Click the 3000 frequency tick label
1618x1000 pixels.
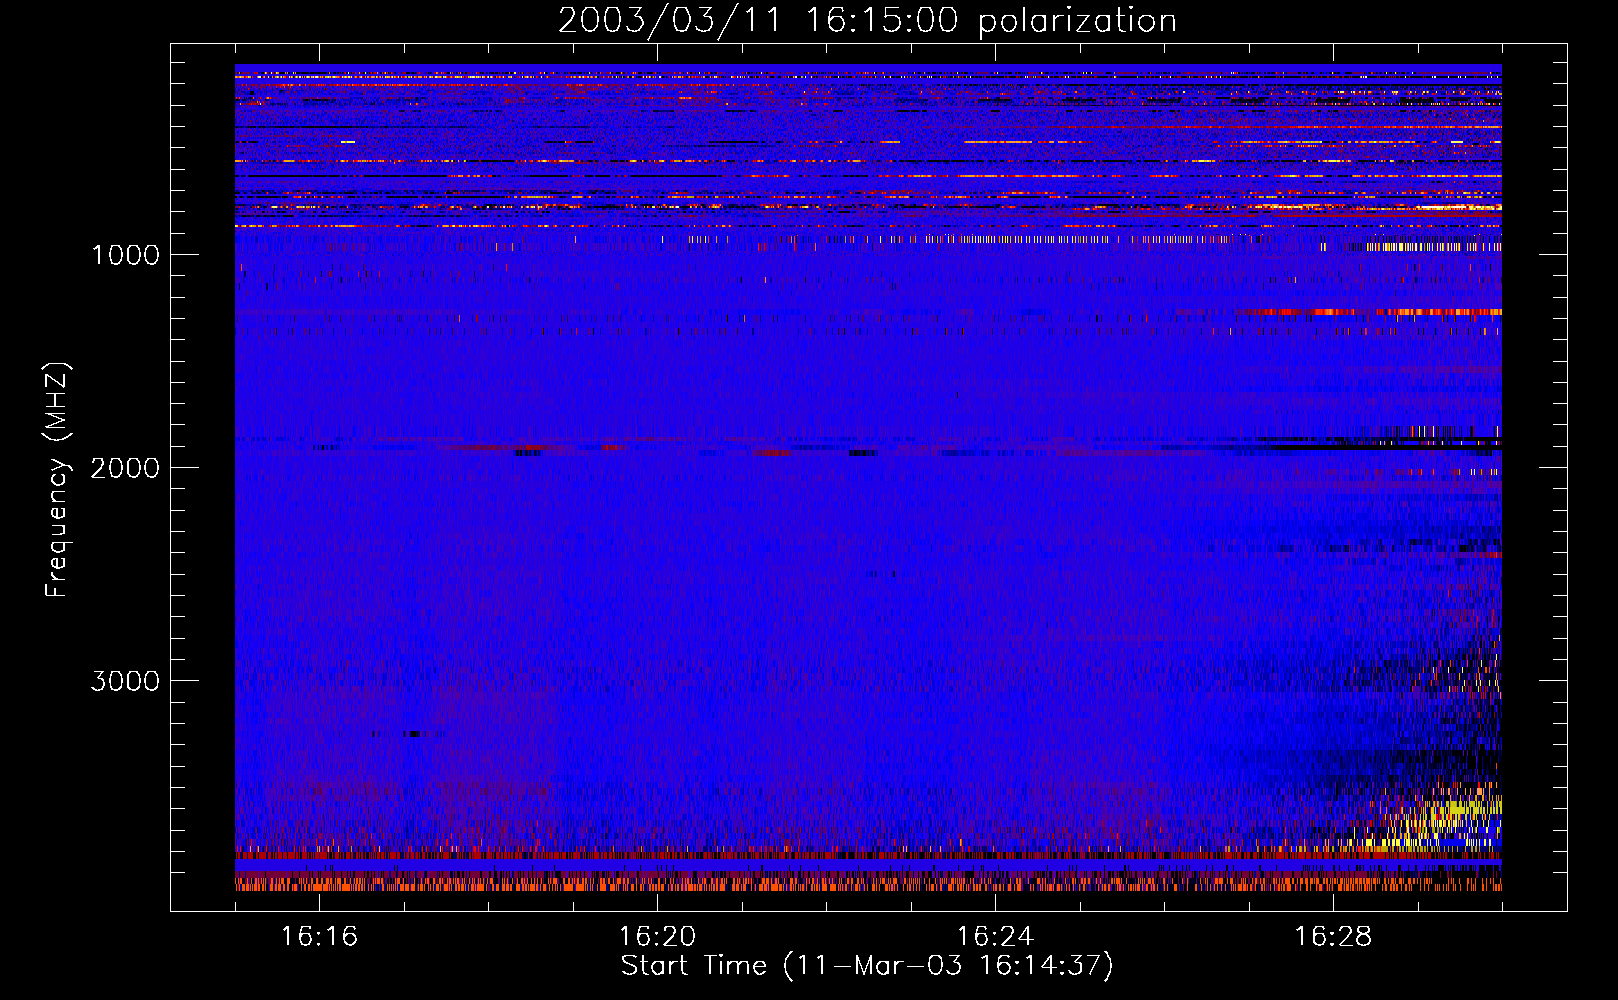pyautogui.click(x=125, y=681)
